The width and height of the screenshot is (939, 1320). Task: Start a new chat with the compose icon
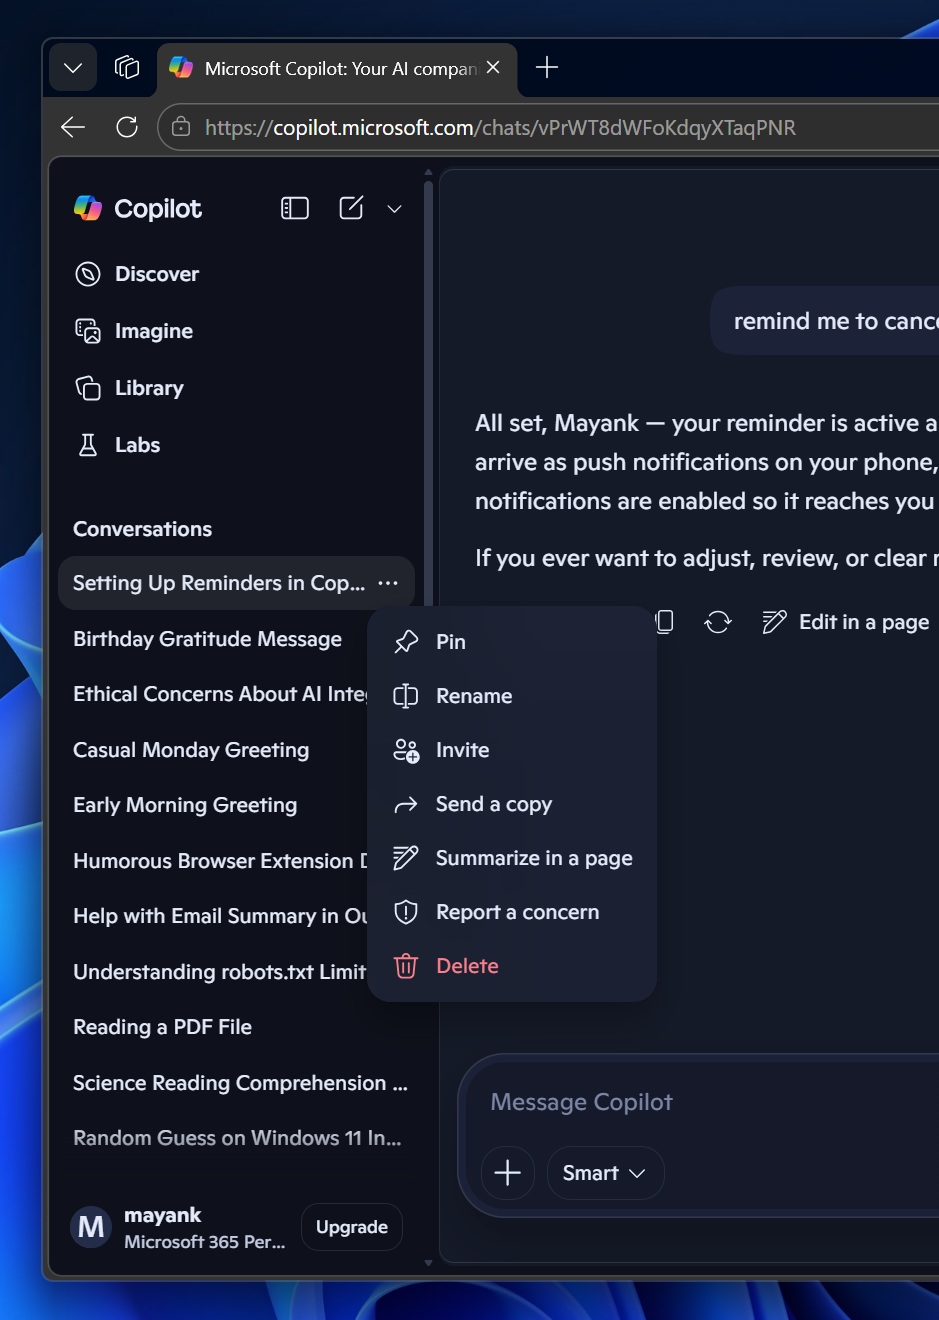click(x=350, y=208)
